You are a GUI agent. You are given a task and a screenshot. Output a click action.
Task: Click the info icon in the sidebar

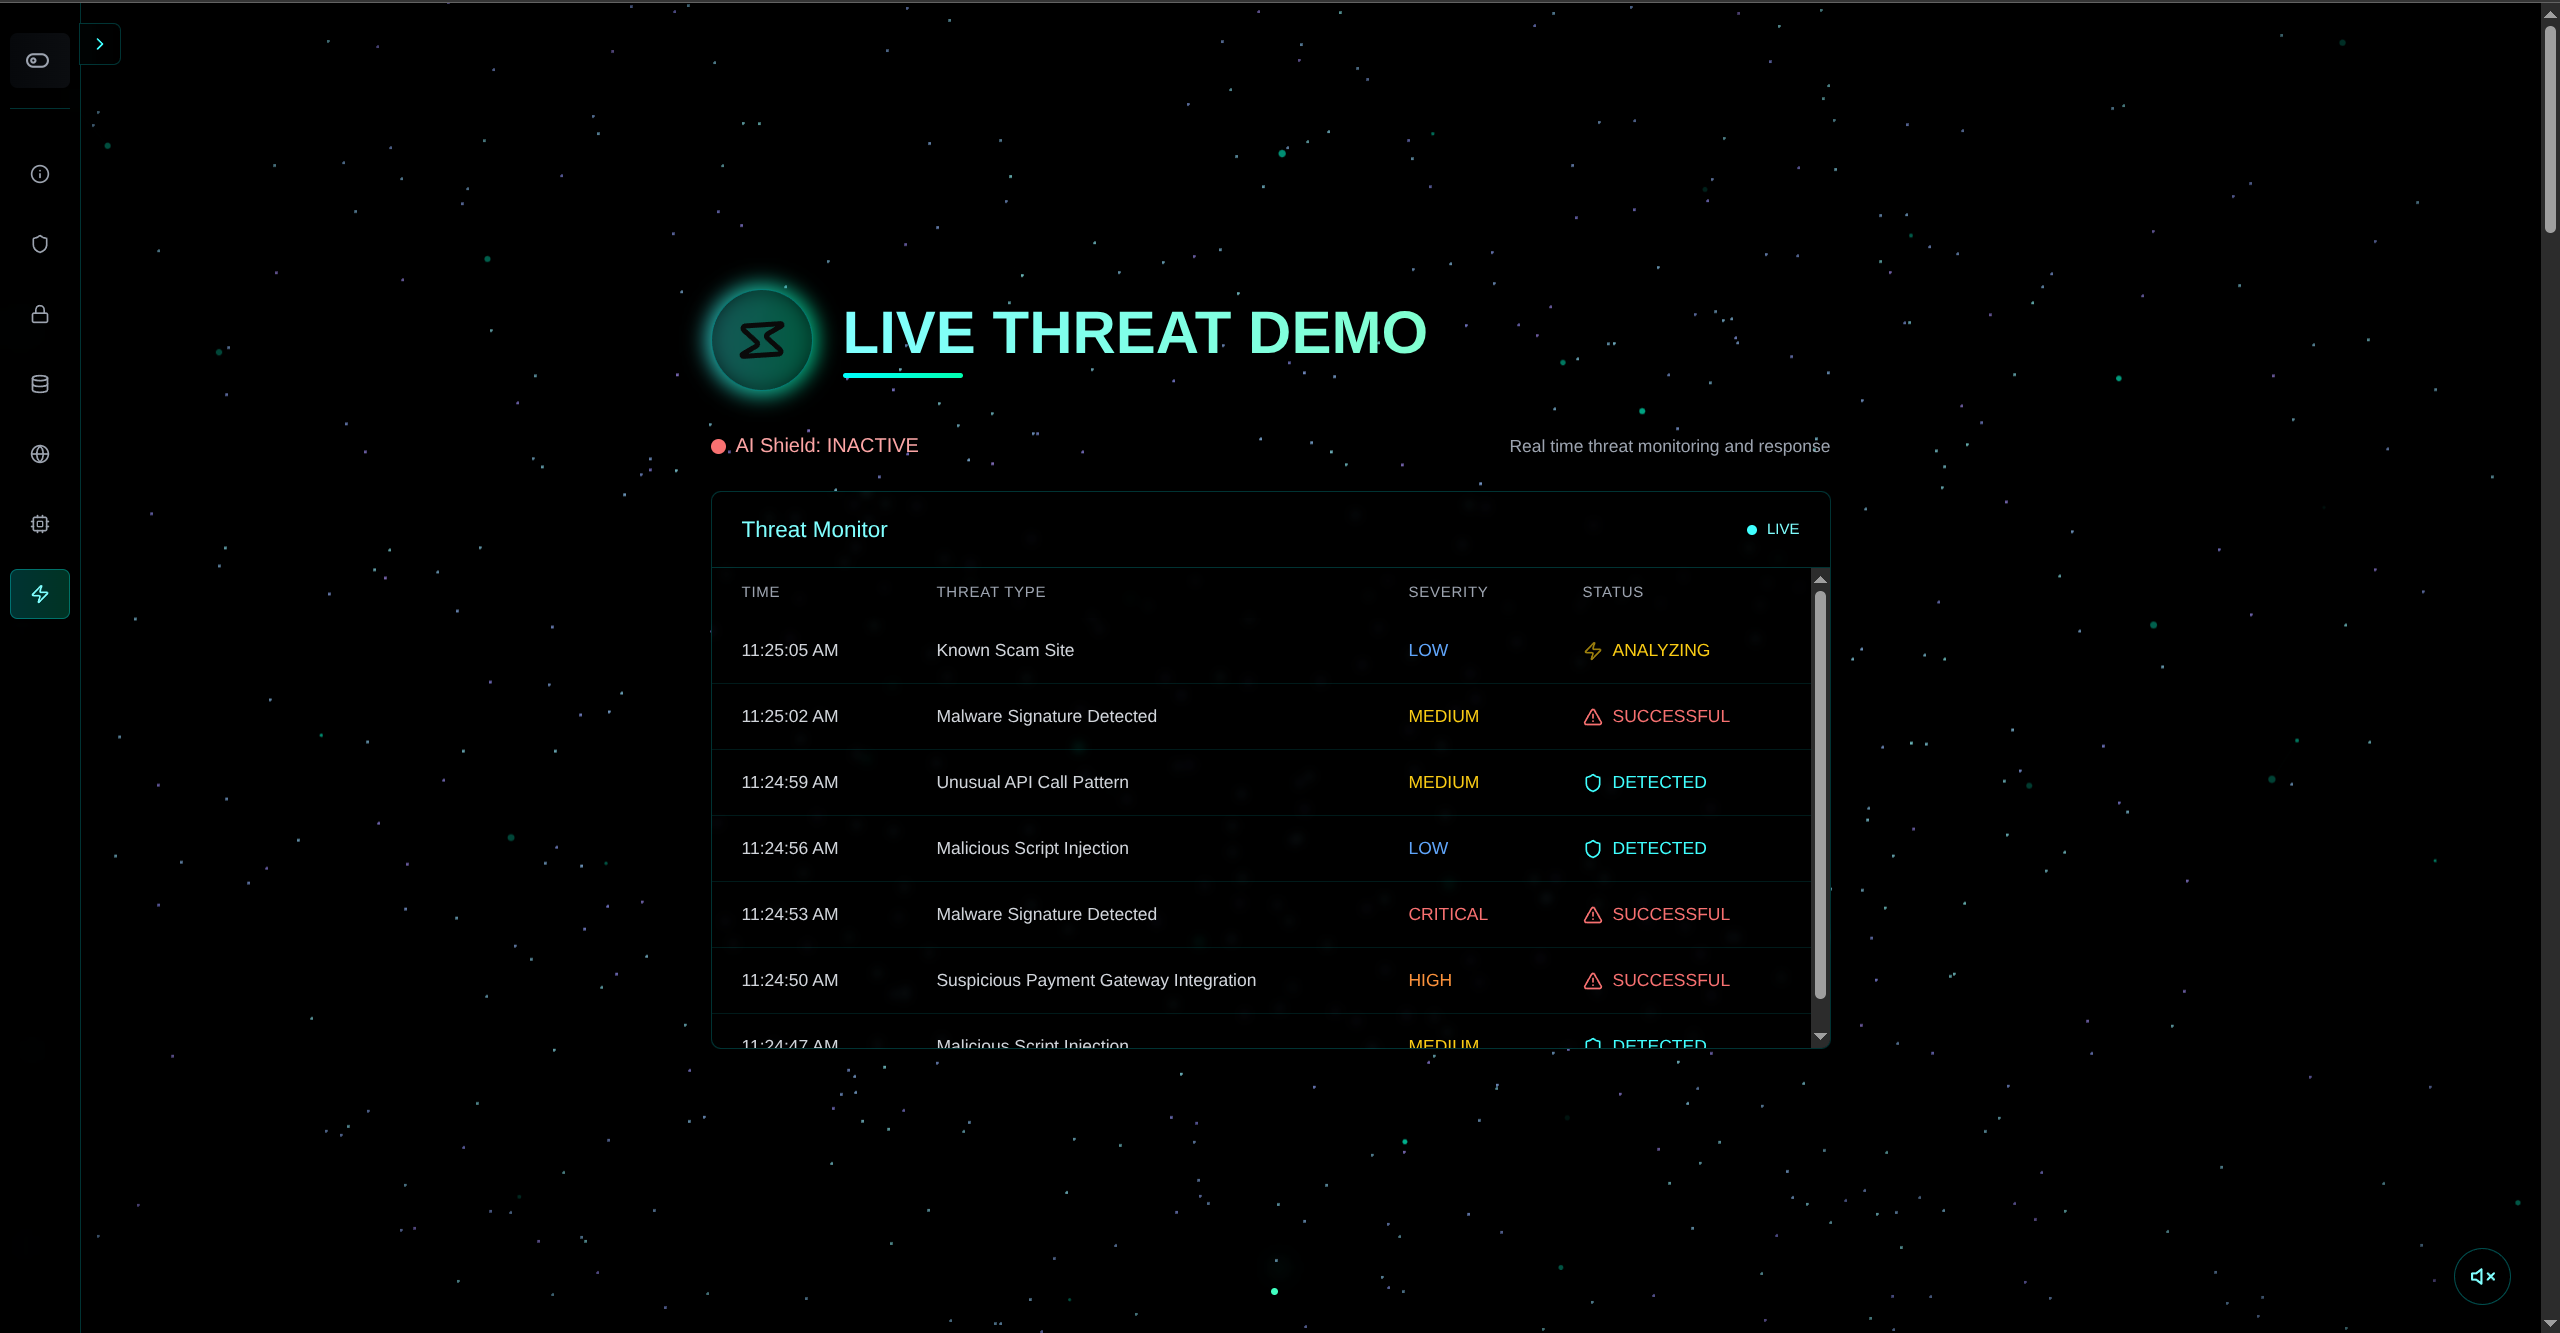pyautogui.click(x=39, y=173)
